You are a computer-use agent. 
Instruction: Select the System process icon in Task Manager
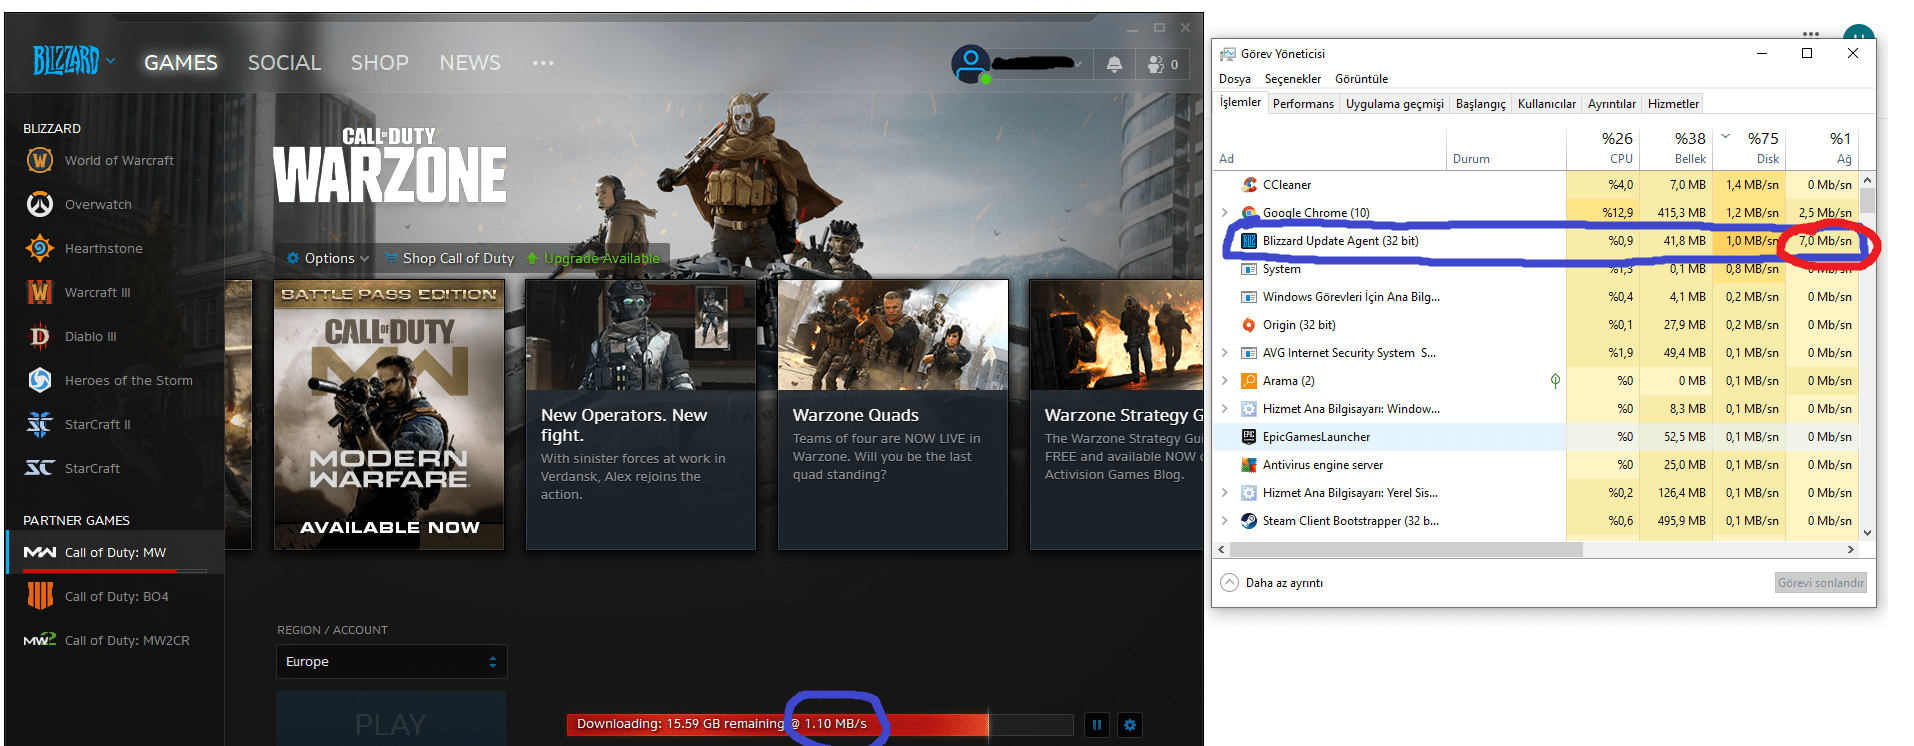pos(1249,269)
